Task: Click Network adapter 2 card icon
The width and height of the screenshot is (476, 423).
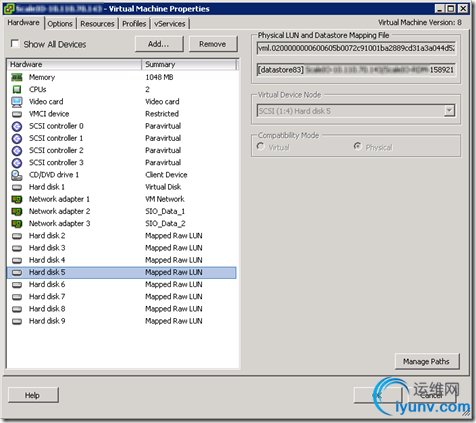Action: point(17,211)
